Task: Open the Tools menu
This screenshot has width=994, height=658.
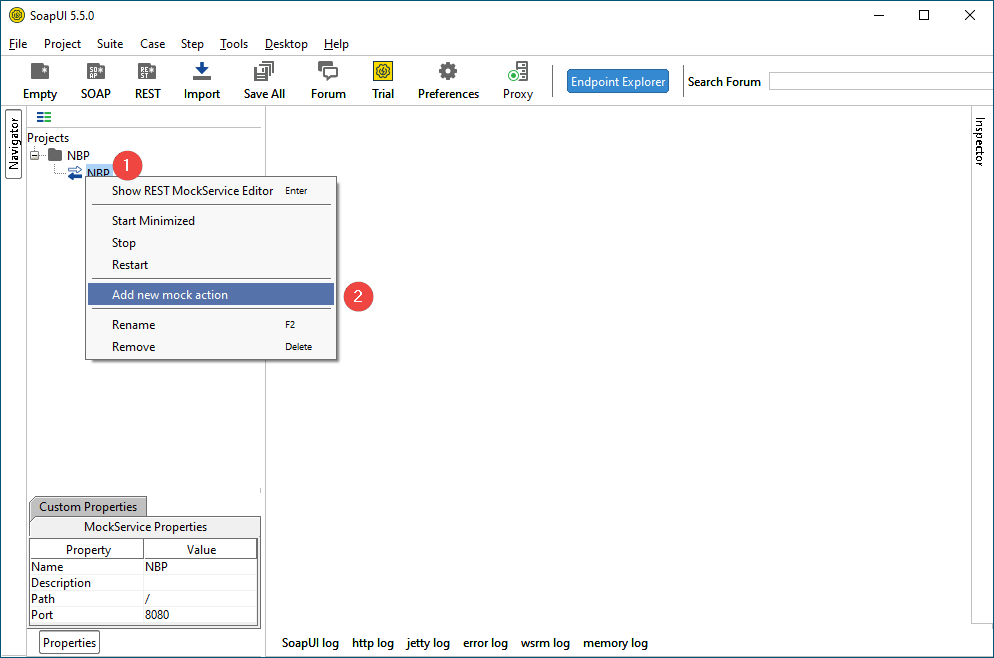Action: pyautogui.click(x=234, y=44)
